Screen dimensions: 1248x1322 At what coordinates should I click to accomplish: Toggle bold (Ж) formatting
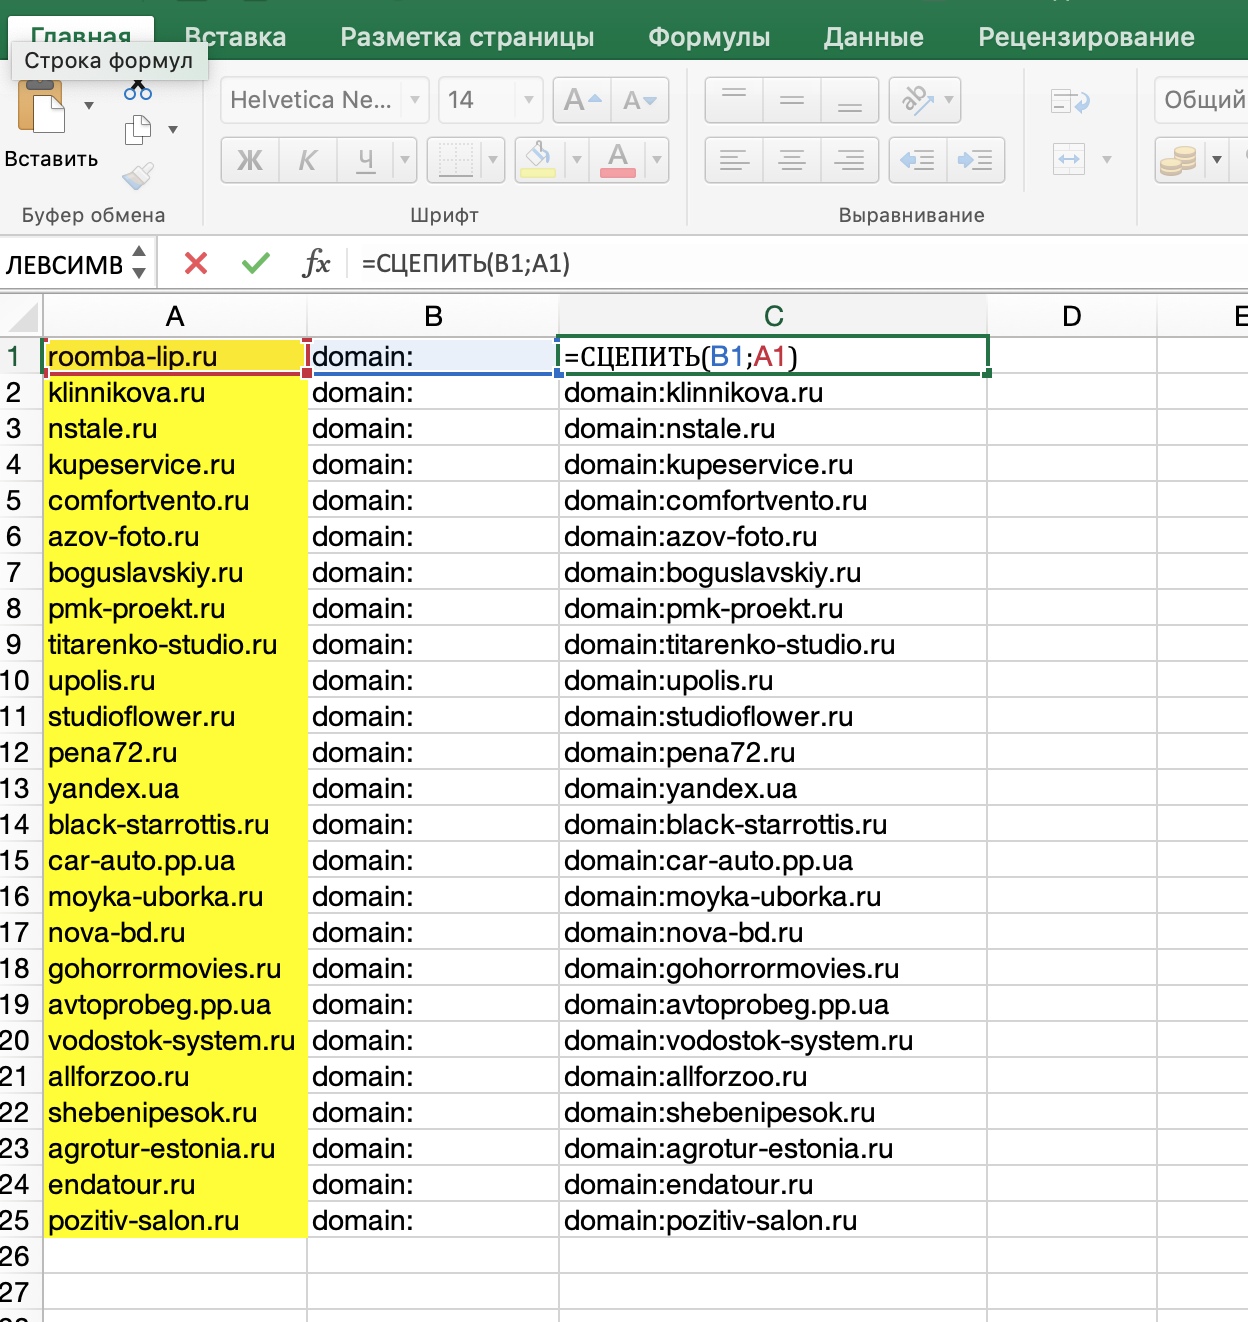pyautogui.click(x=250, y=160)
